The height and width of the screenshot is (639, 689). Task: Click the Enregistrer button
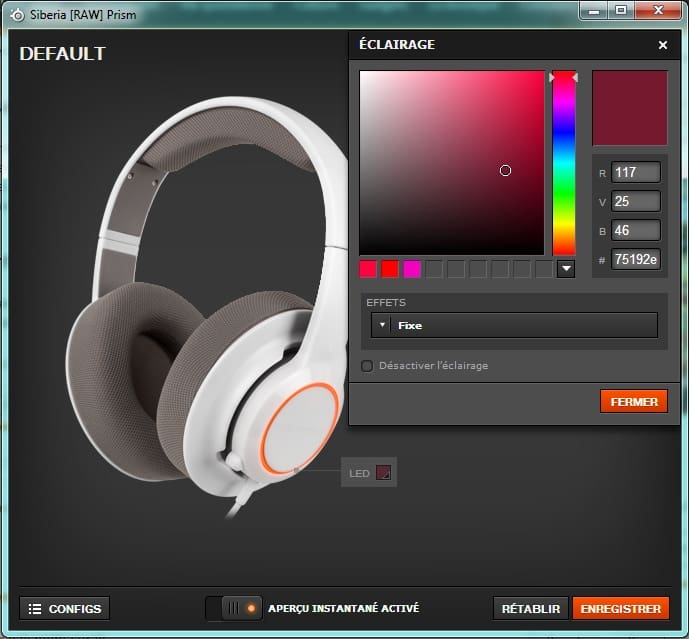(x=620, y=608)
